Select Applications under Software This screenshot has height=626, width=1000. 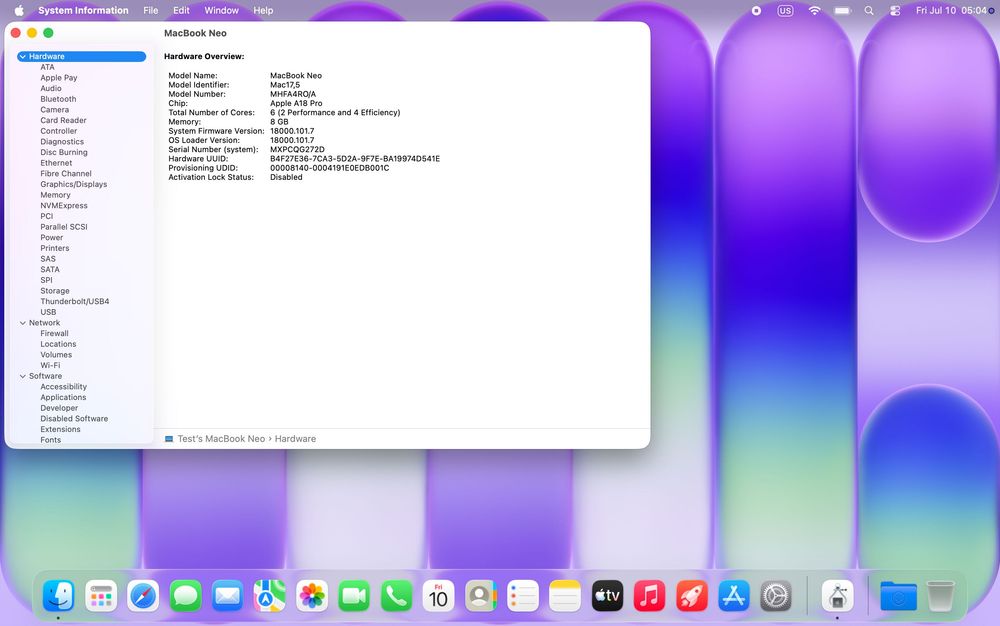[63, 397]
